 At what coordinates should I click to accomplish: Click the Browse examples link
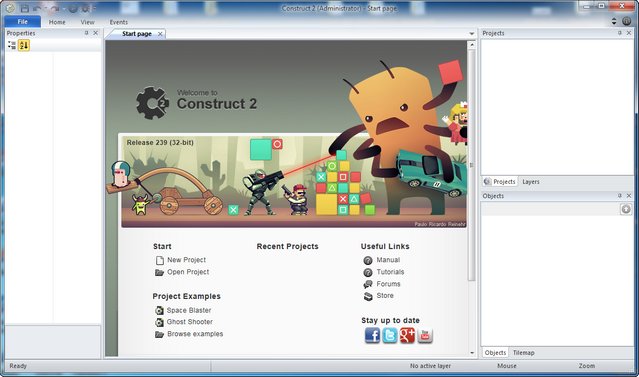pyautogui.click(x=195, y=334)
